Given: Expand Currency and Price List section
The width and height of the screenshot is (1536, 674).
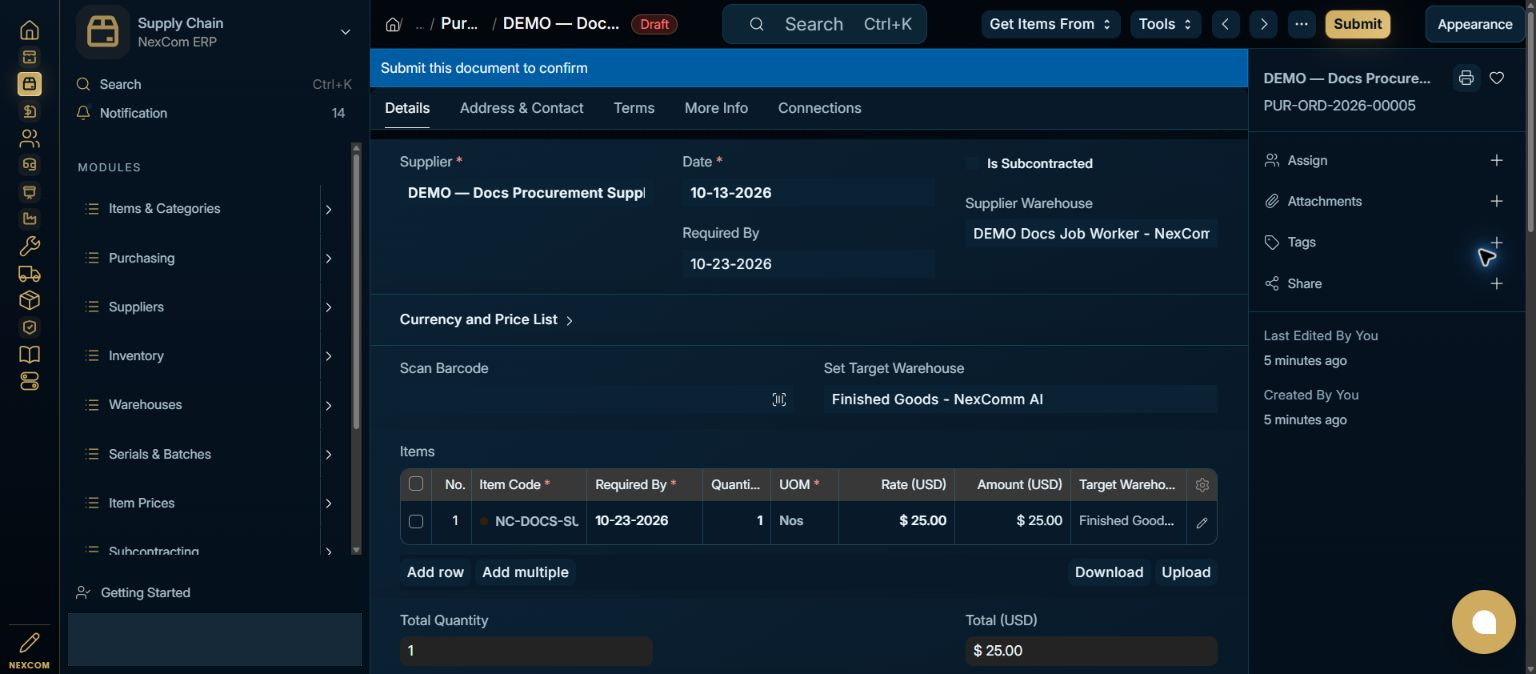Looking at the screenshot, I should click(487, 320).
